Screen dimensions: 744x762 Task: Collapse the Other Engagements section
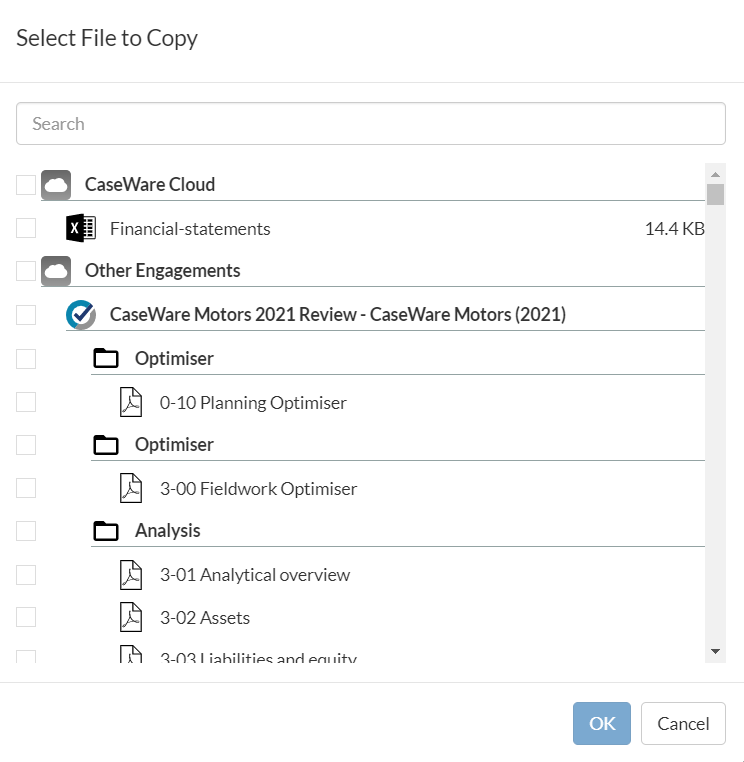[x=162, y=271]
